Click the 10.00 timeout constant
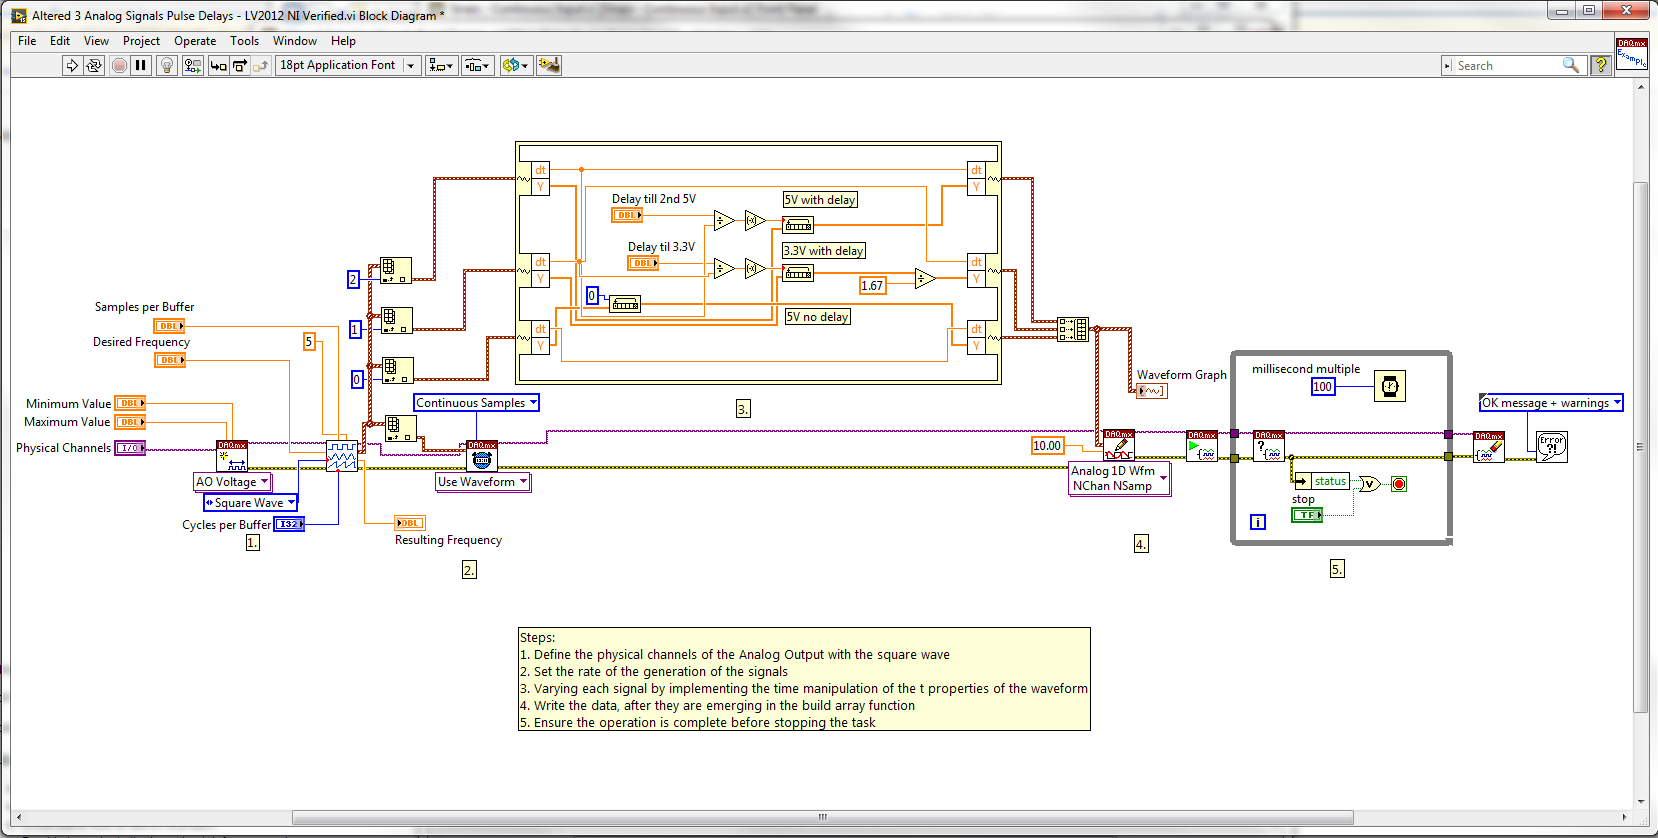This screenshot has height=838, width=1658. (1047, 446)
